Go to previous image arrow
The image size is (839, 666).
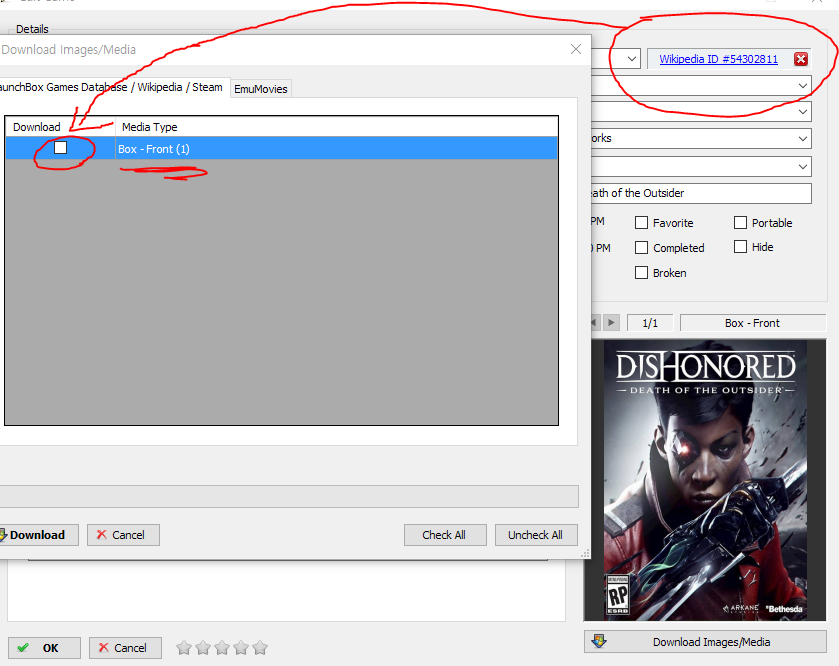coord(594,323)
